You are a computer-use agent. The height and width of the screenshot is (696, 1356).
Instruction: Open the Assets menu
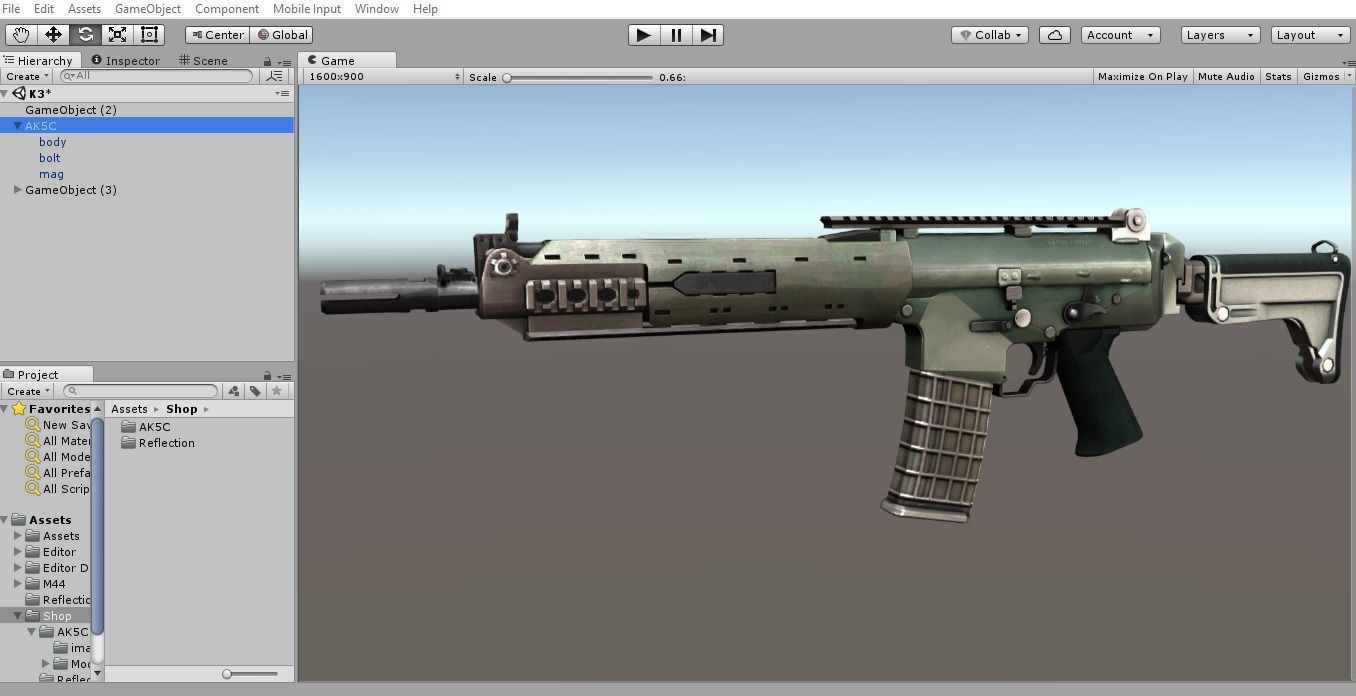[x=84, y=8]
